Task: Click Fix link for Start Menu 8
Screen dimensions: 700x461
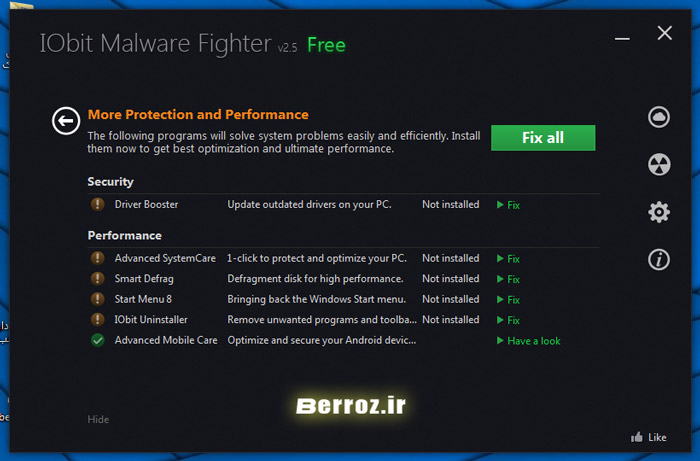Action: point(509,300)
